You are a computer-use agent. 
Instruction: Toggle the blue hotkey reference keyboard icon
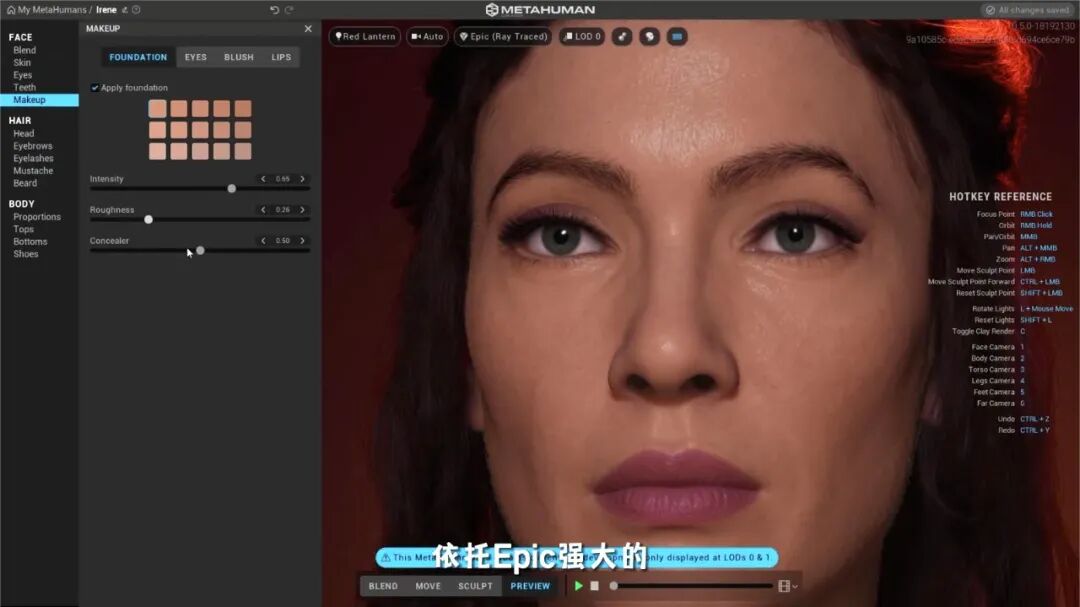pyautogui.click(x=677, y=37)
